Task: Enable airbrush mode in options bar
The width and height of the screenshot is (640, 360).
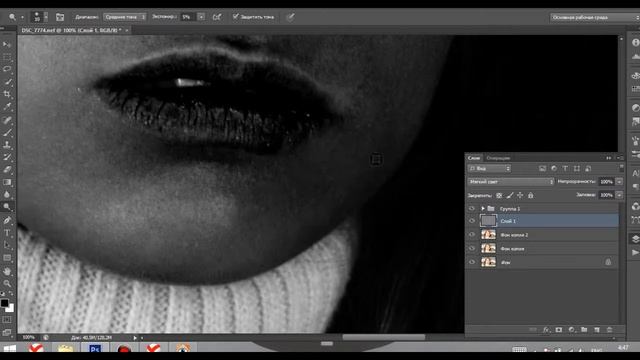Action: pos(217,17)
